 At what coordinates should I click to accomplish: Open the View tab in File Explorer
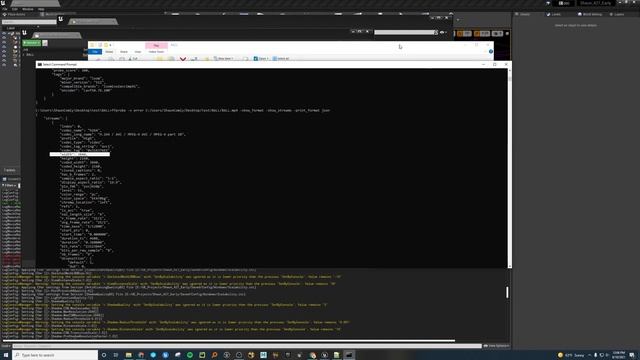(x=138, y=52)
